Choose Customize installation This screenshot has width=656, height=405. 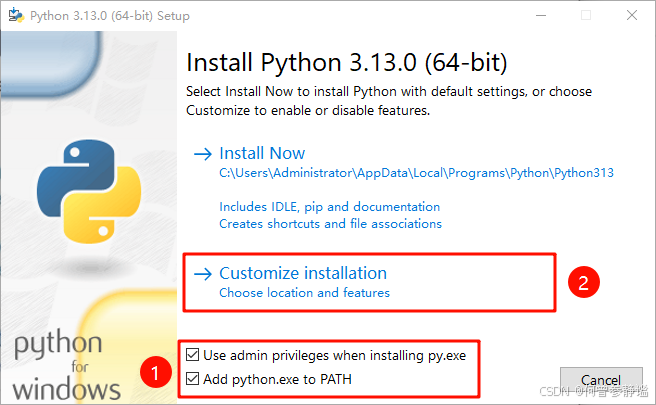coord(303,273)
